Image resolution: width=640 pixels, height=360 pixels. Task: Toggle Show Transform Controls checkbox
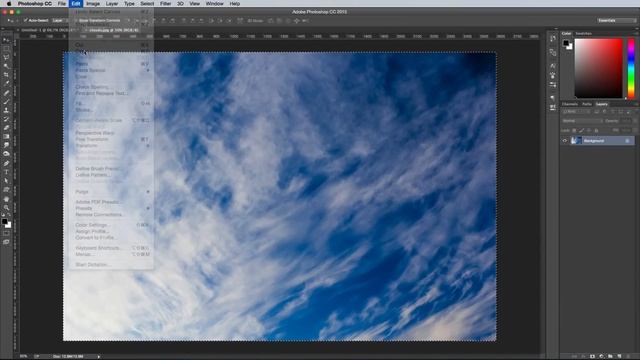(x=76, y=20)
